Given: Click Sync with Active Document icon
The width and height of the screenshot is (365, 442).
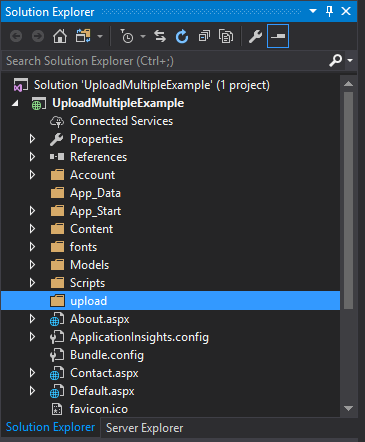Looking at the screenshot, I should (160, 36).
